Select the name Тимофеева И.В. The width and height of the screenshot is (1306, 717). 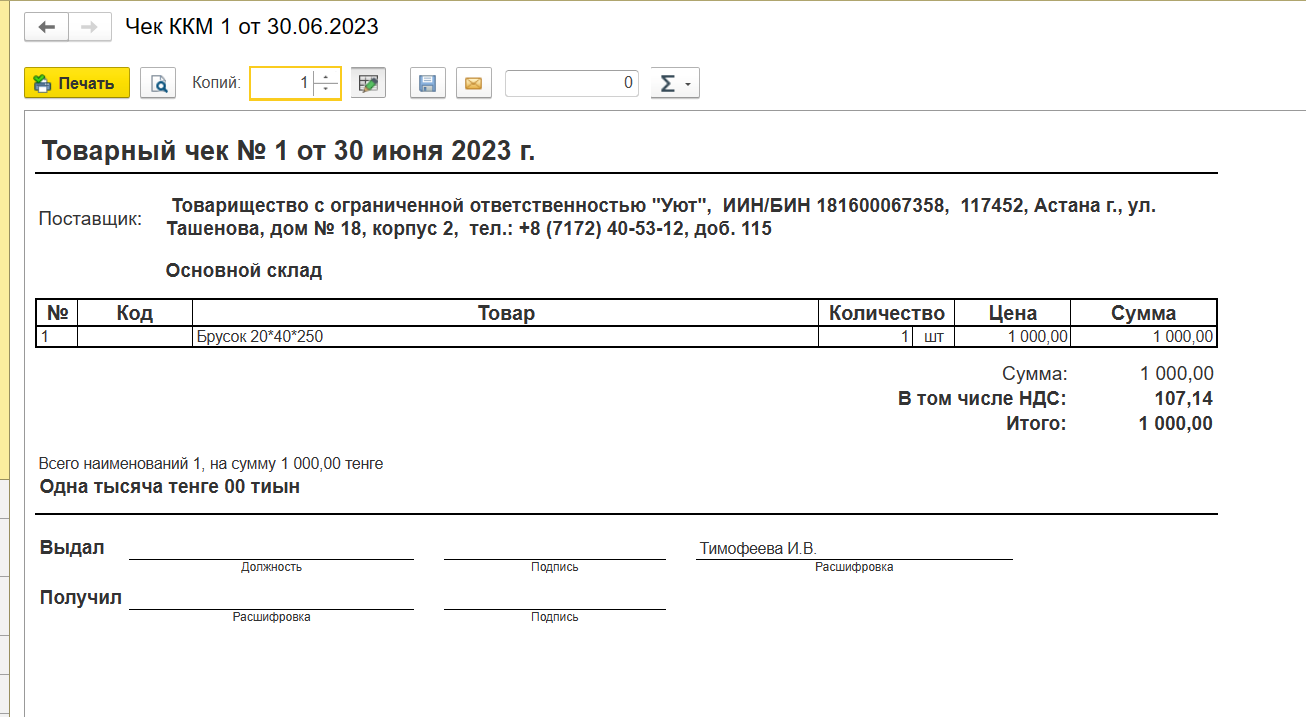[x=758, y=548]
